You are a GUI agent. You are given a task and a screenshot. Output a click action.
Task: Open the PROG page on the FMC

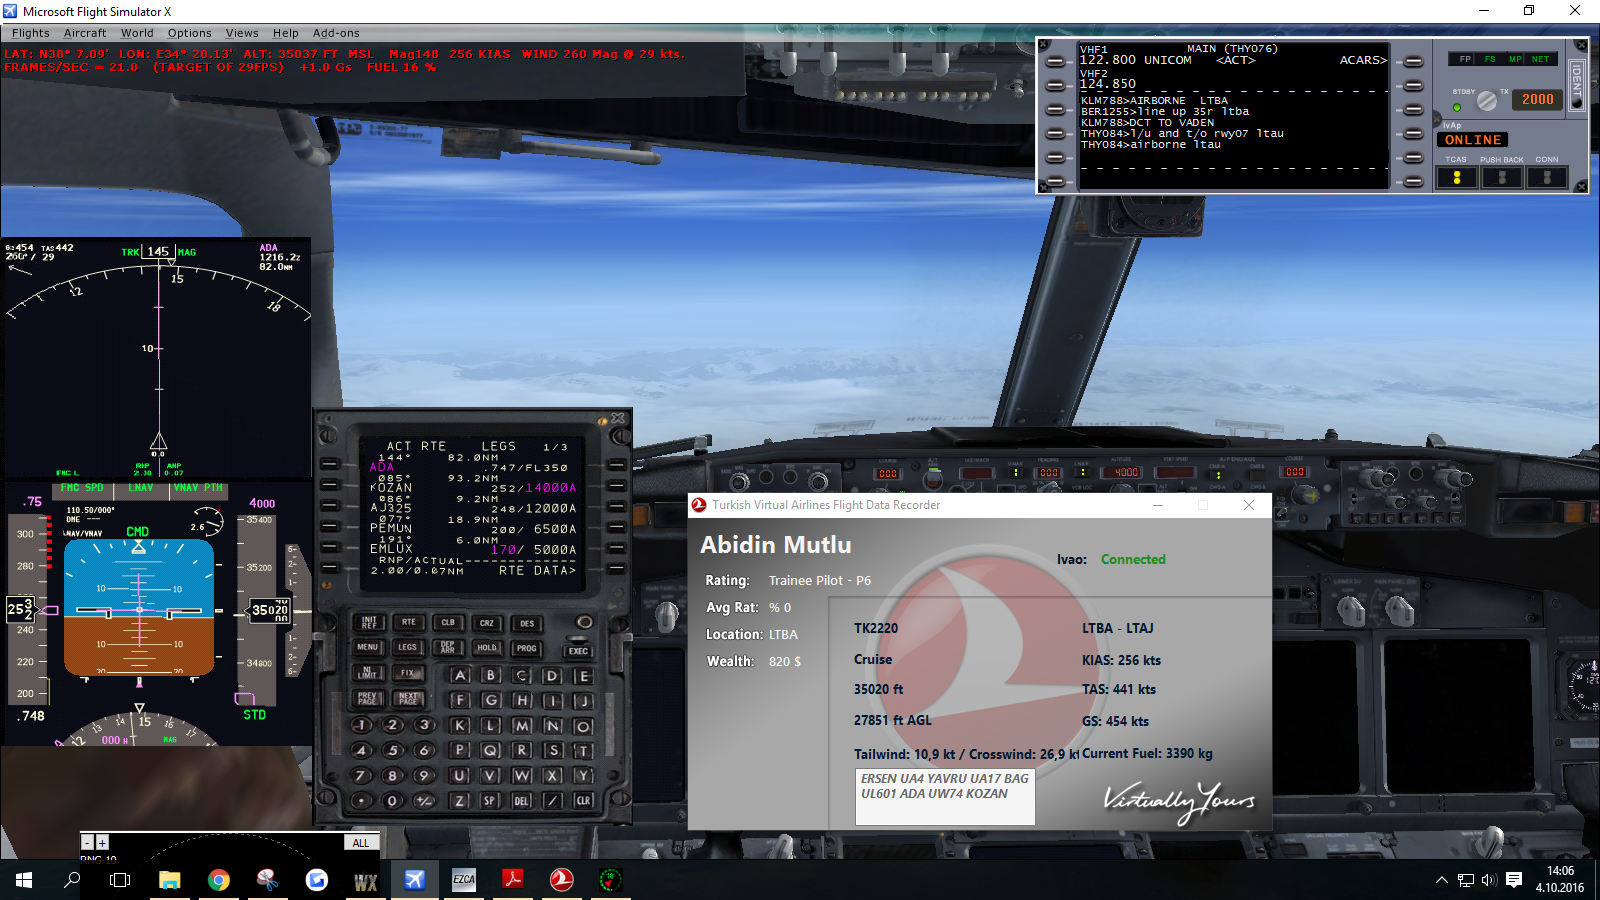click(527, 648)
